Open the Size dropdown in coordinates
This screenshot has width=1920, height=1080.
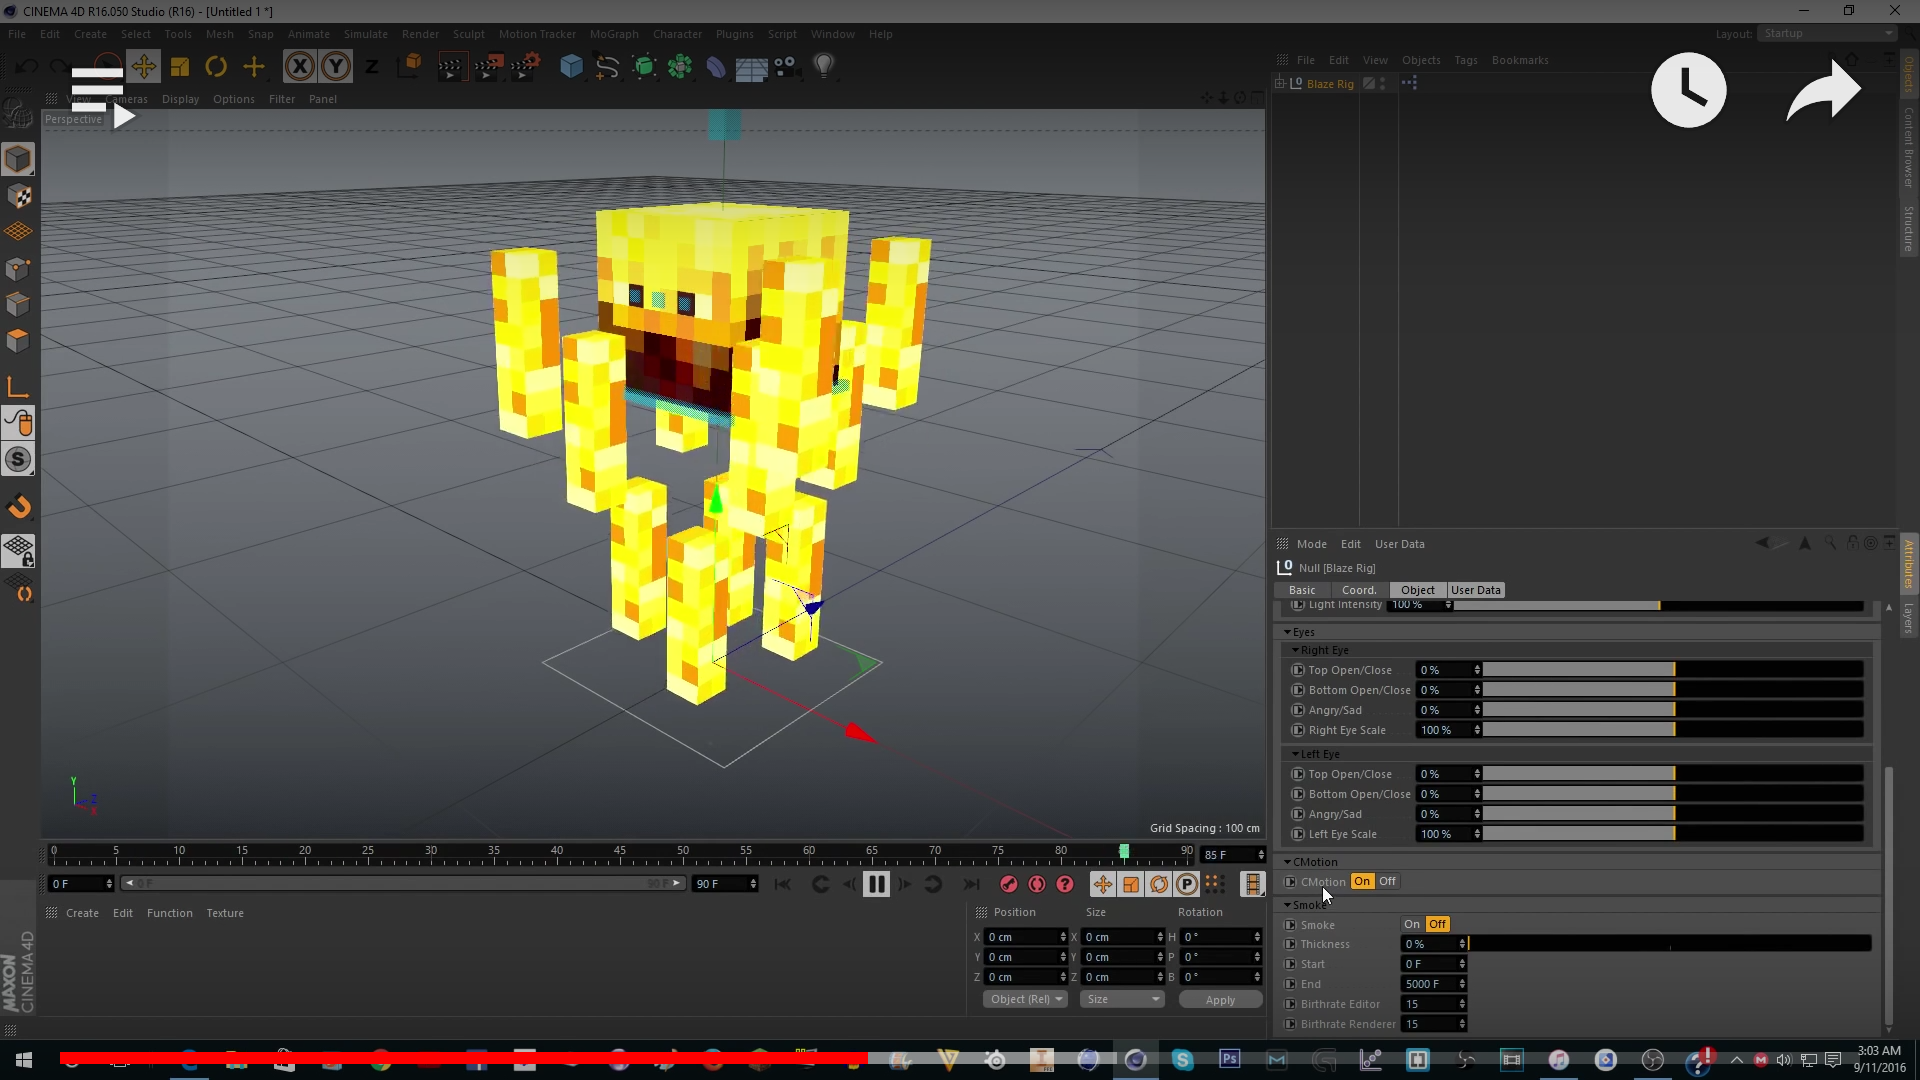[x=1122, y=999]
